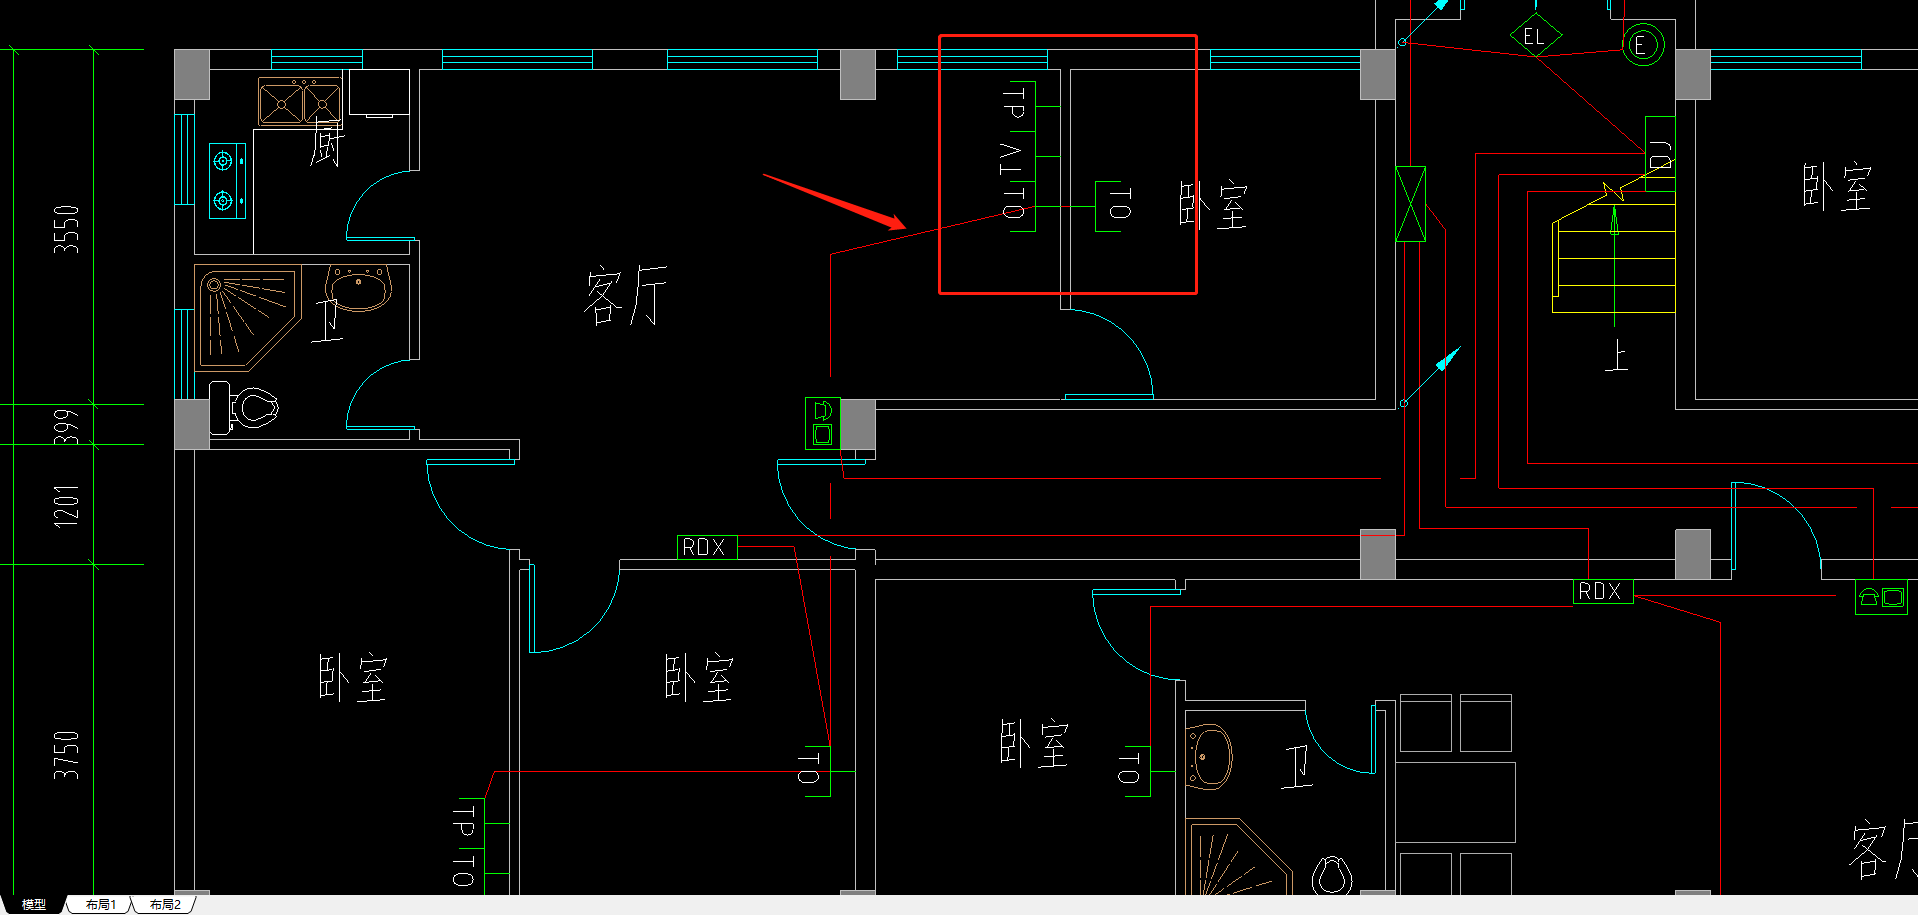1918x915 pixels.
Task: Pick the TO outlet wired to the lower-left RDX
Action: coord(814,770)
